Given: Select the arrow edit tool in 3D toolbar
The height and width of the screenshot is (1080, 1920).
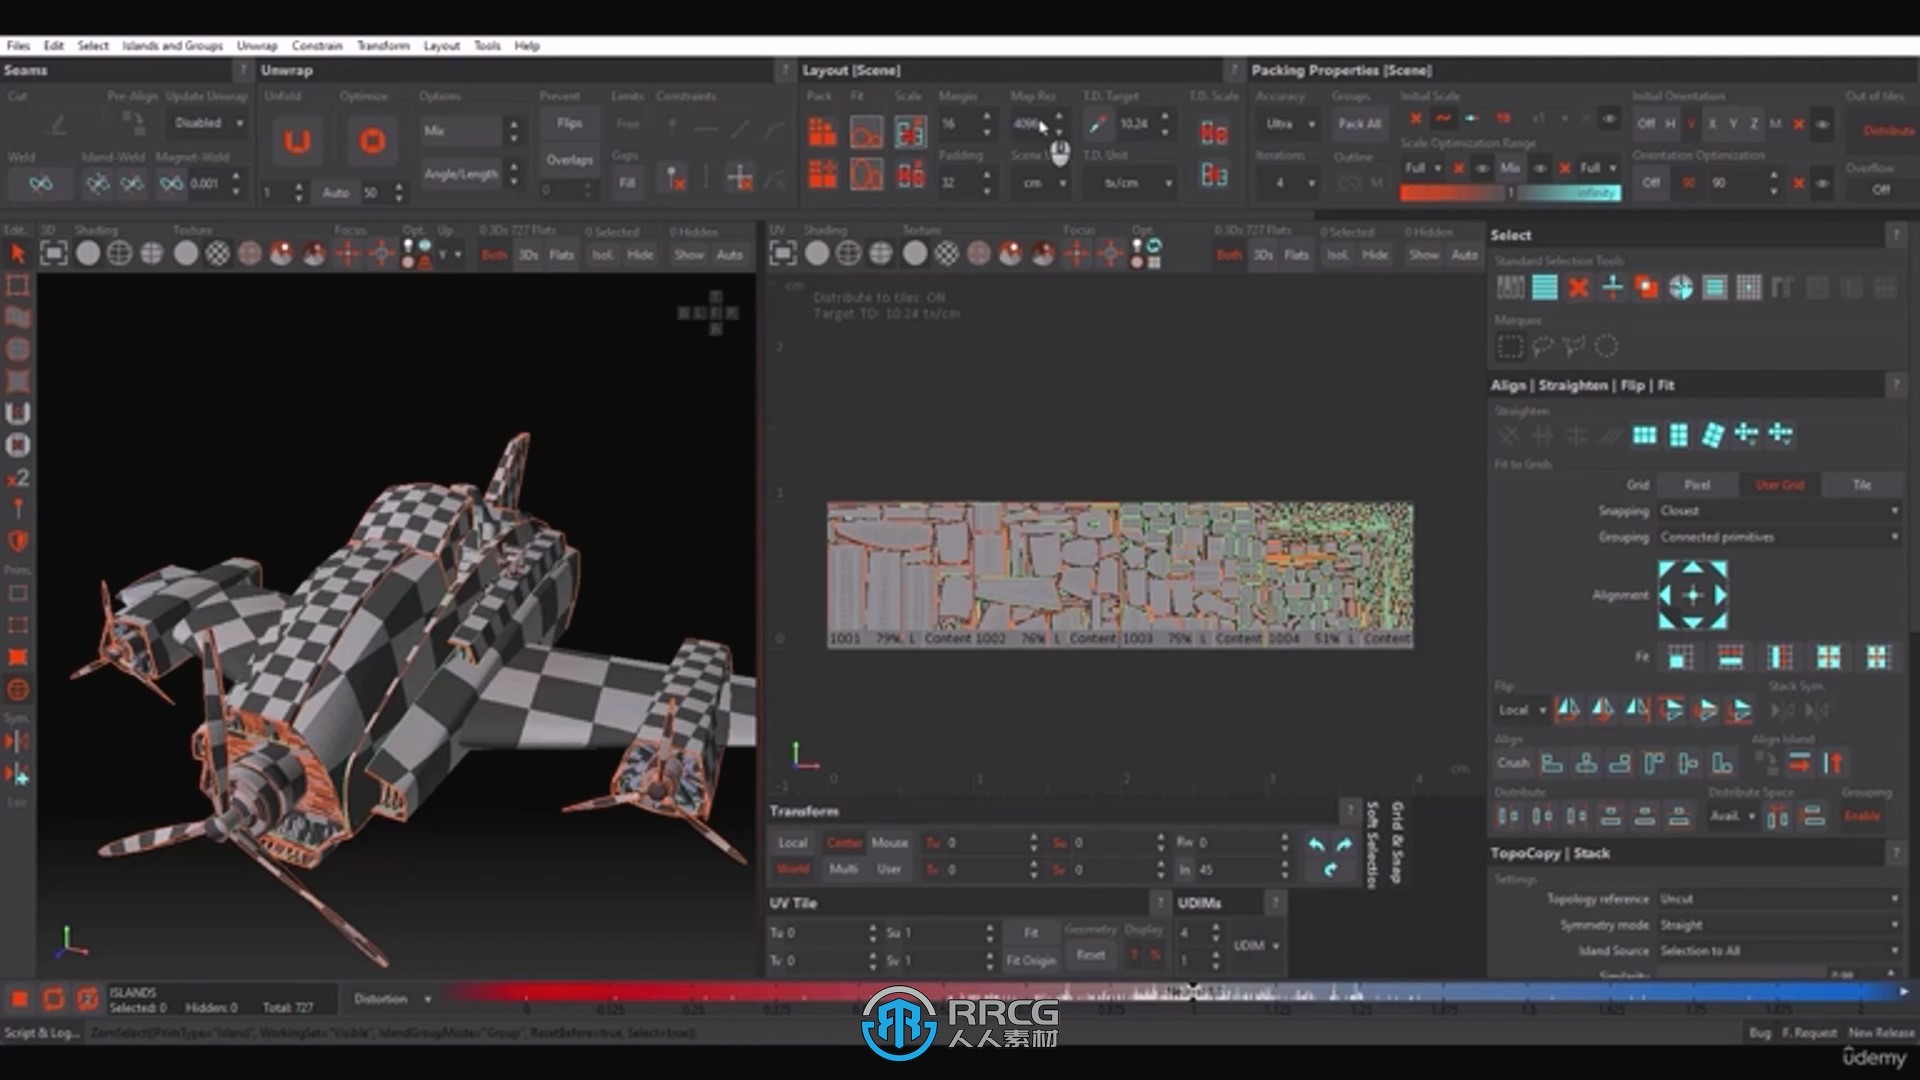Looking at the screenshot, I should click(17, 254).
